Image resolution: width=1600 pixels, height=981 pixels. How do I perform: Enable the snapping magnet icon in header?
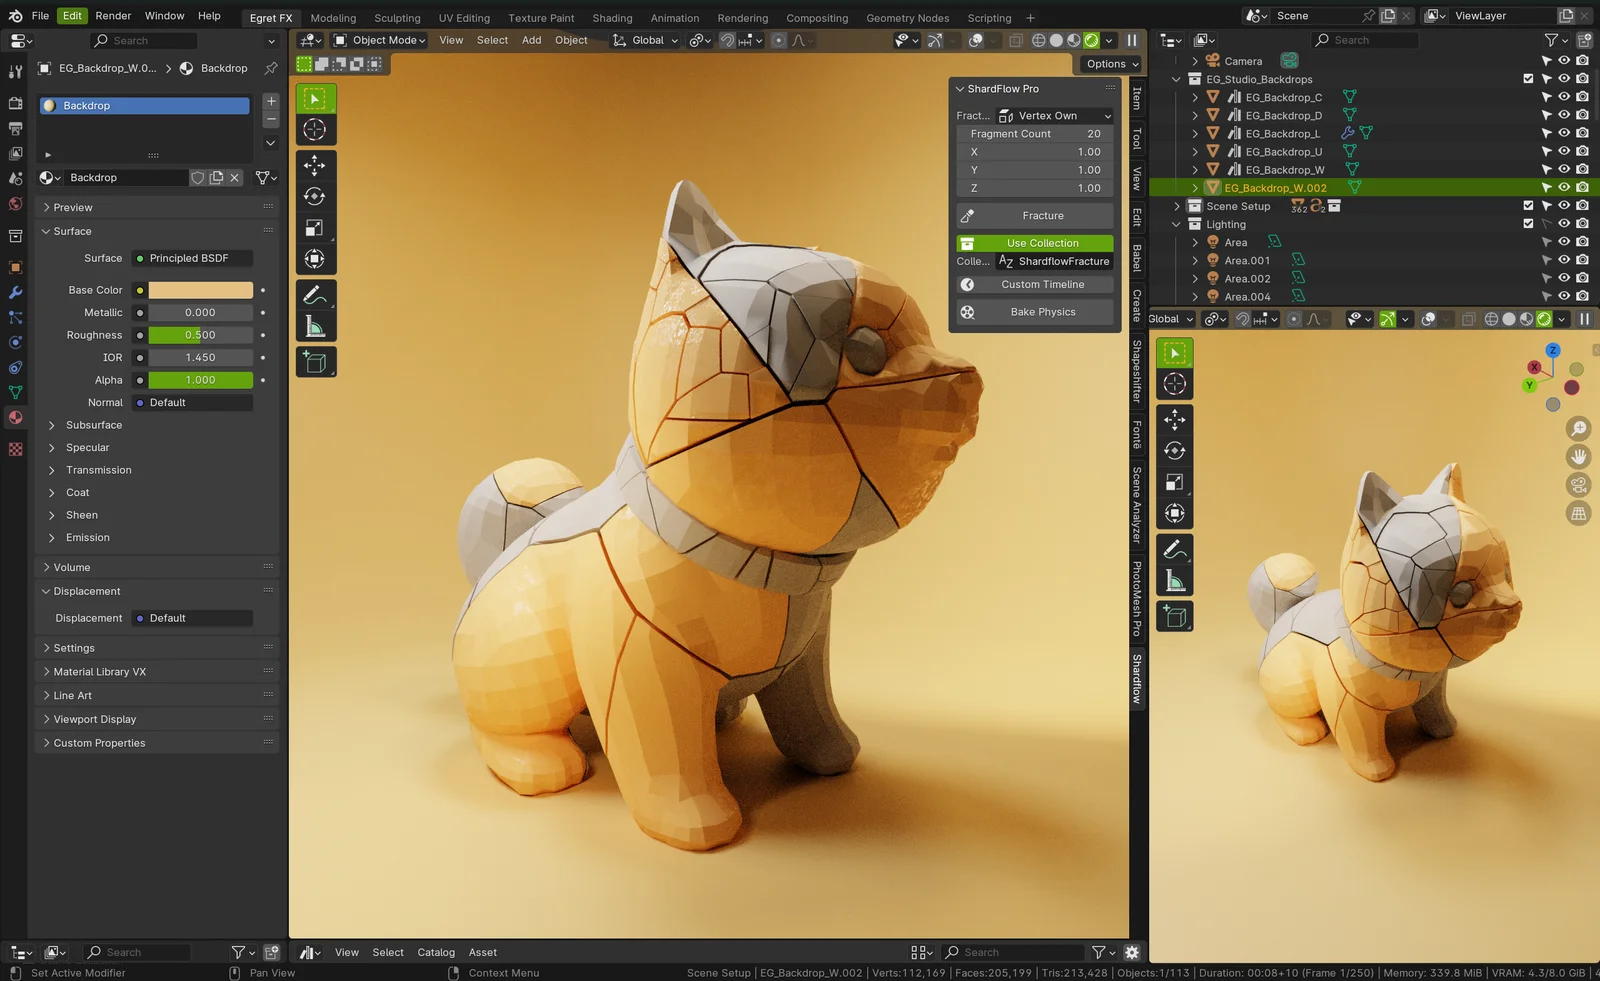pos(726,40)
